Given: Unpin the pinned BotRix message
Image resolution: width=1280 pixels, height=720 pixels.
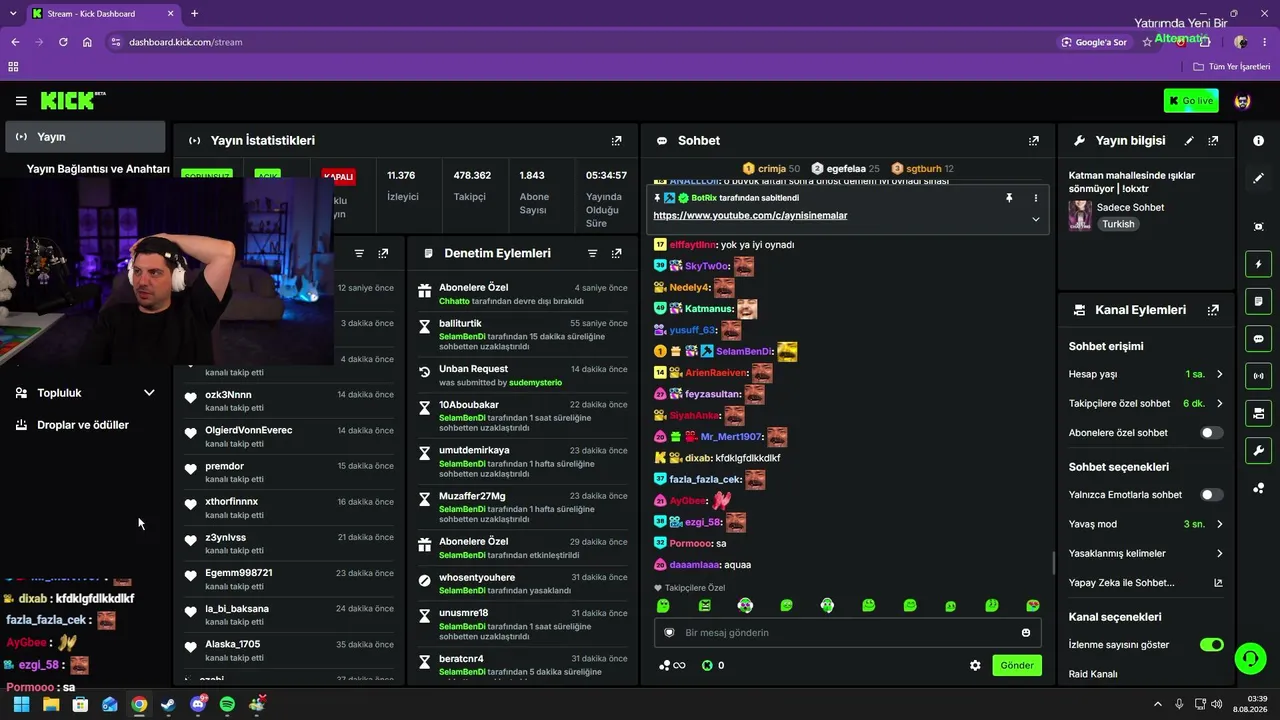Looking at the screenshot, I should (1009, 198).
